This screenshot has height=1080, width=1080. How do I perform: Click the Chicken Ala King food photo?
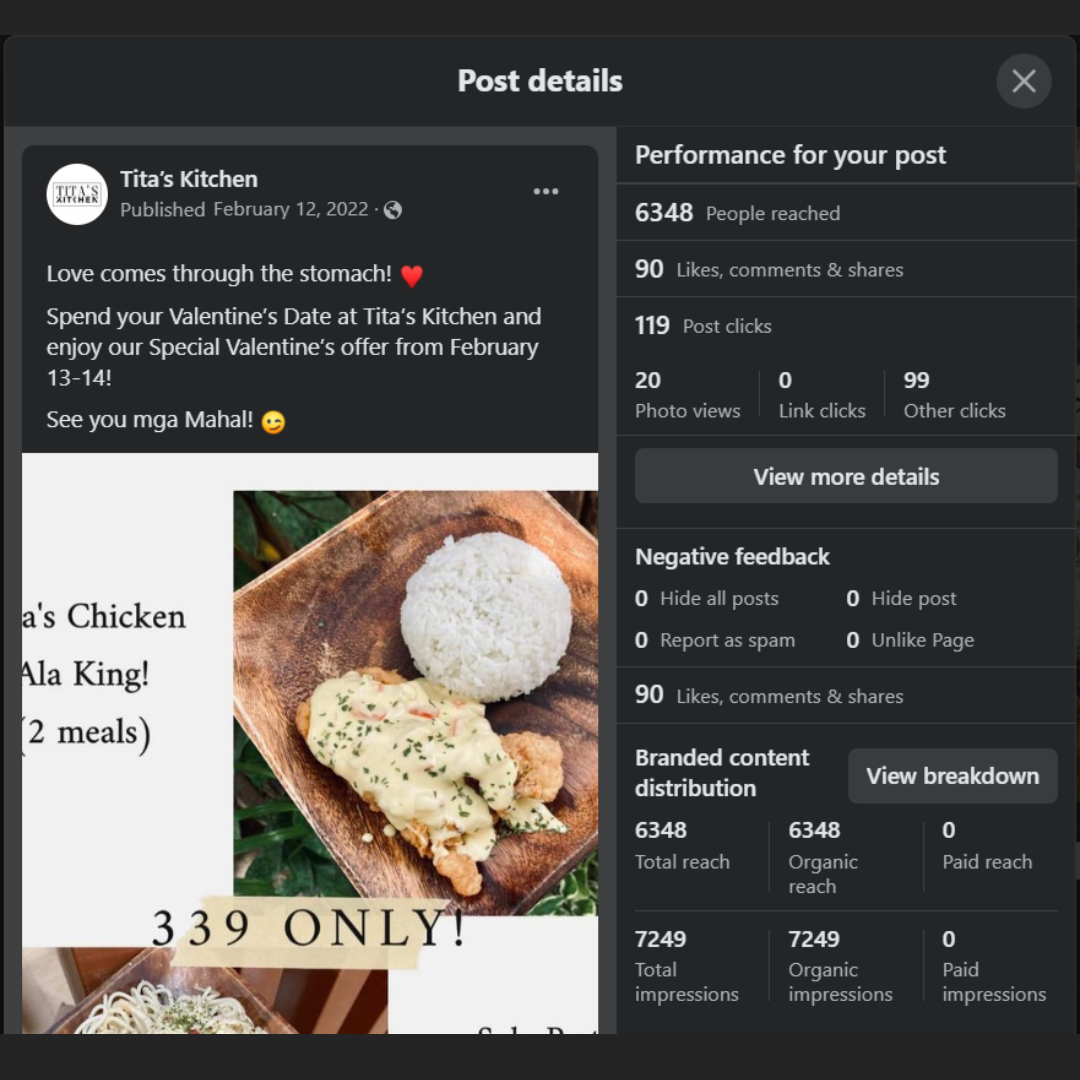click(x=415, y=702)
